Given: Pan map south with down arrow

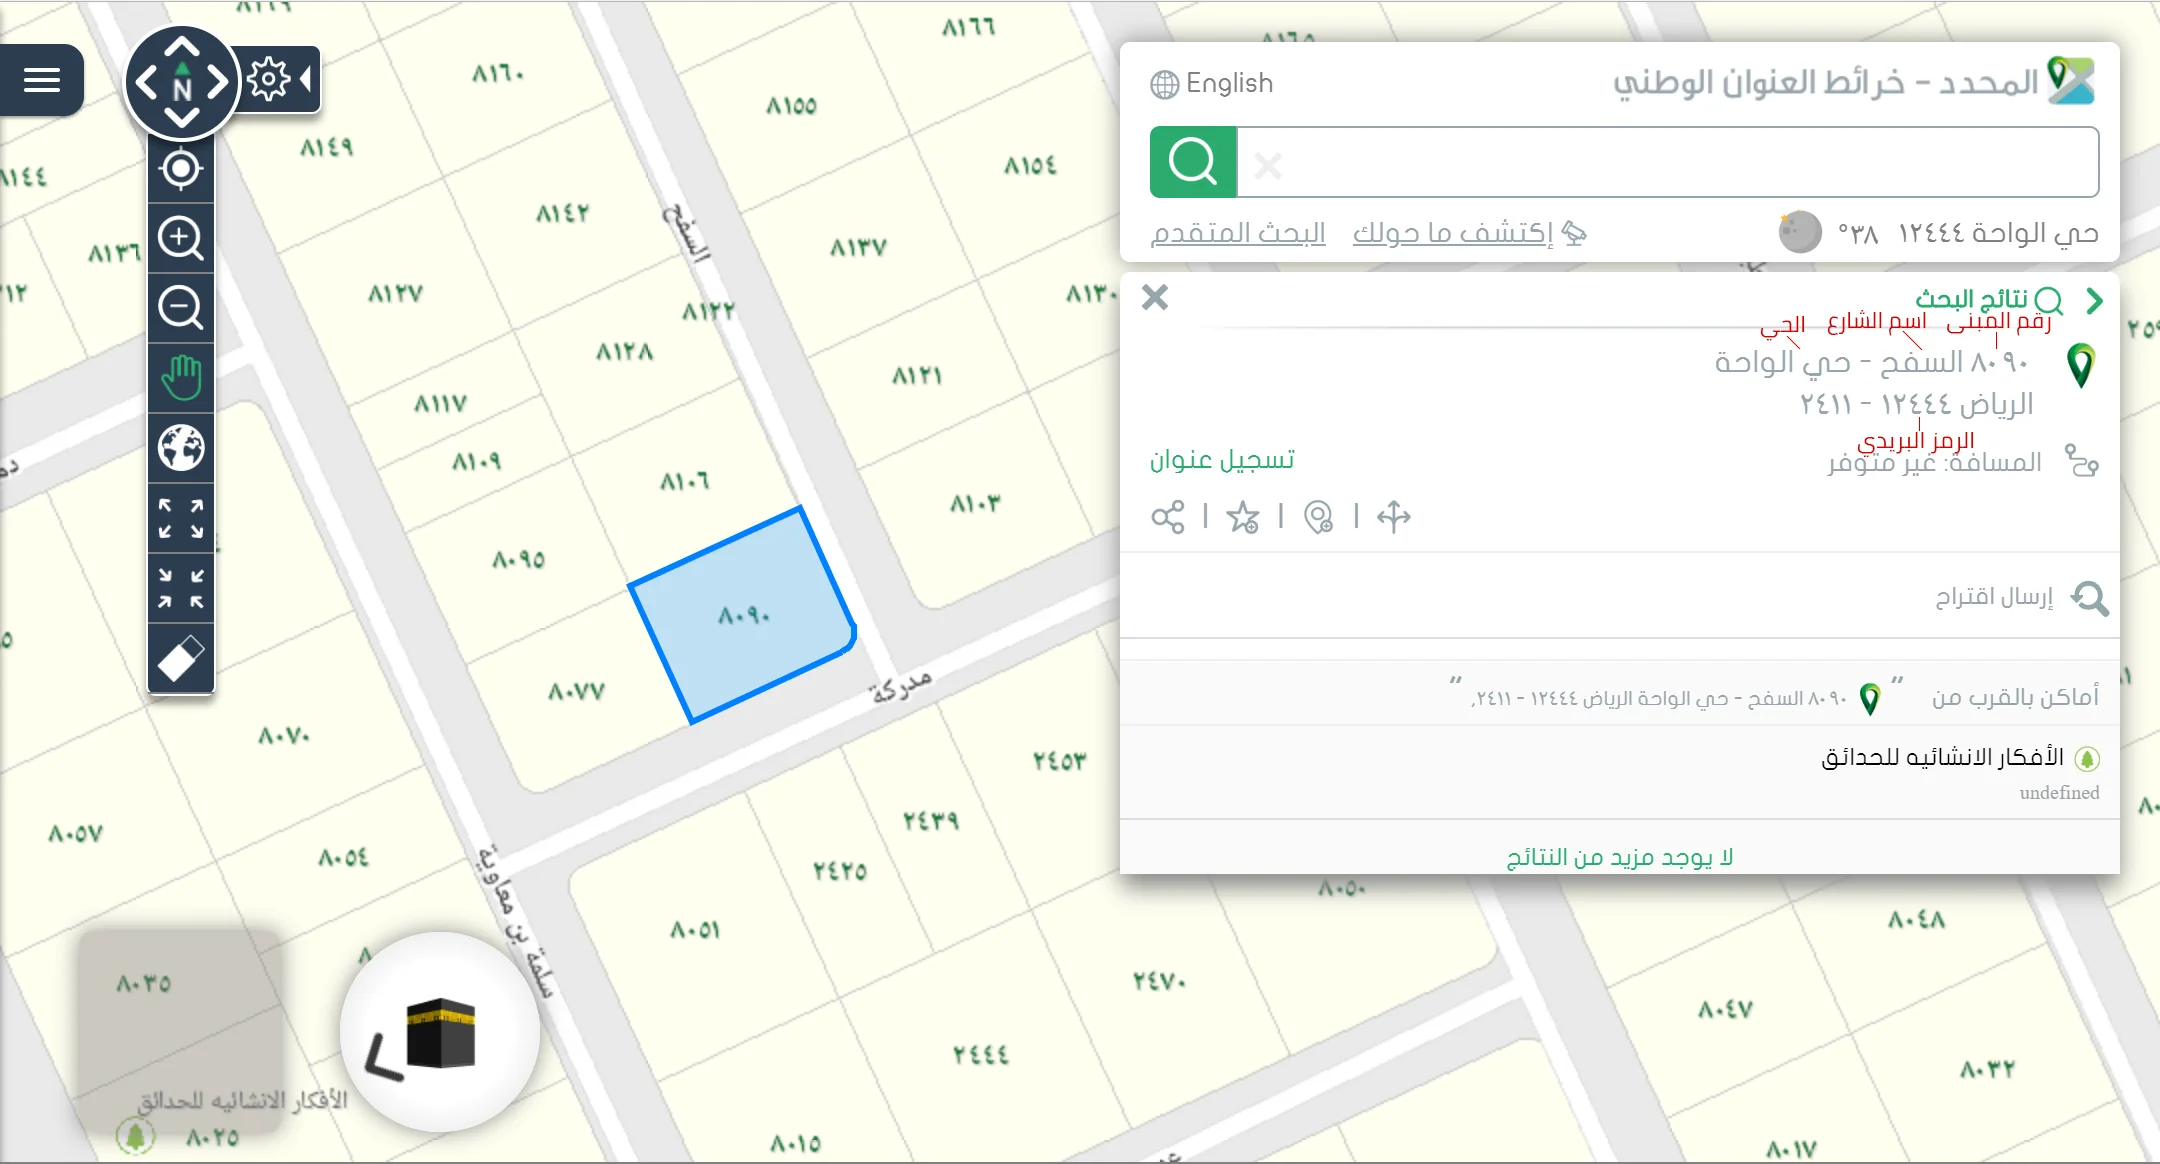Looking at the screenshot, I should [181, 118].
